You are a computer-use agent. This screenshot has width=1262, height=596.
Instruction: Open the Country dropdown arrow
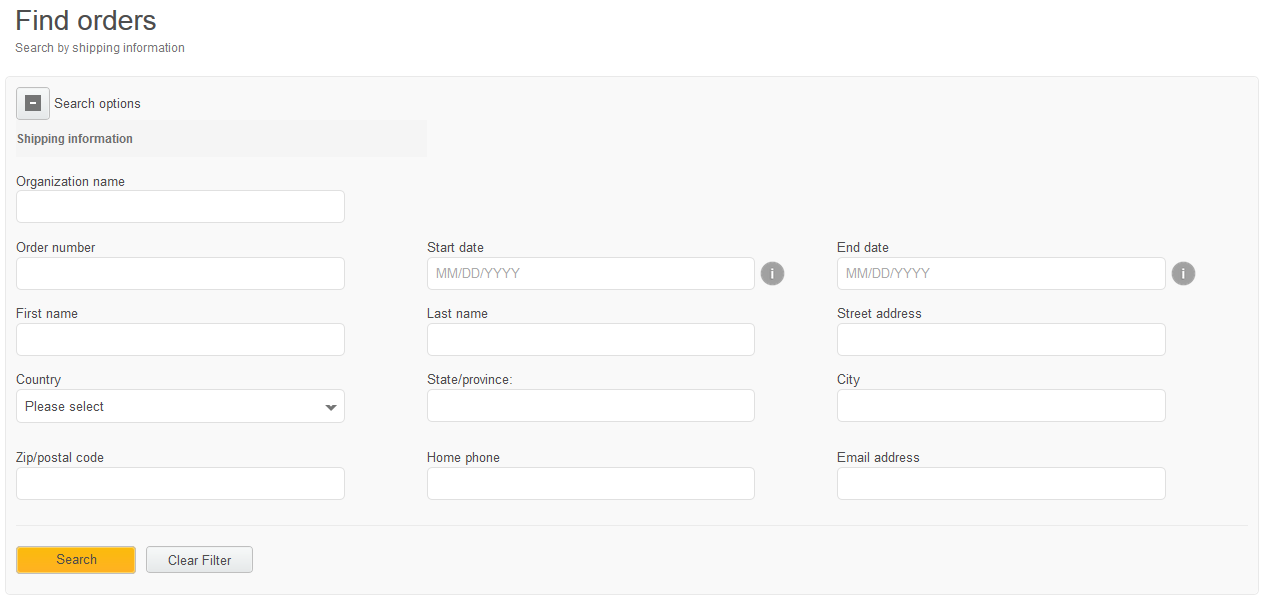click(331, 406)
